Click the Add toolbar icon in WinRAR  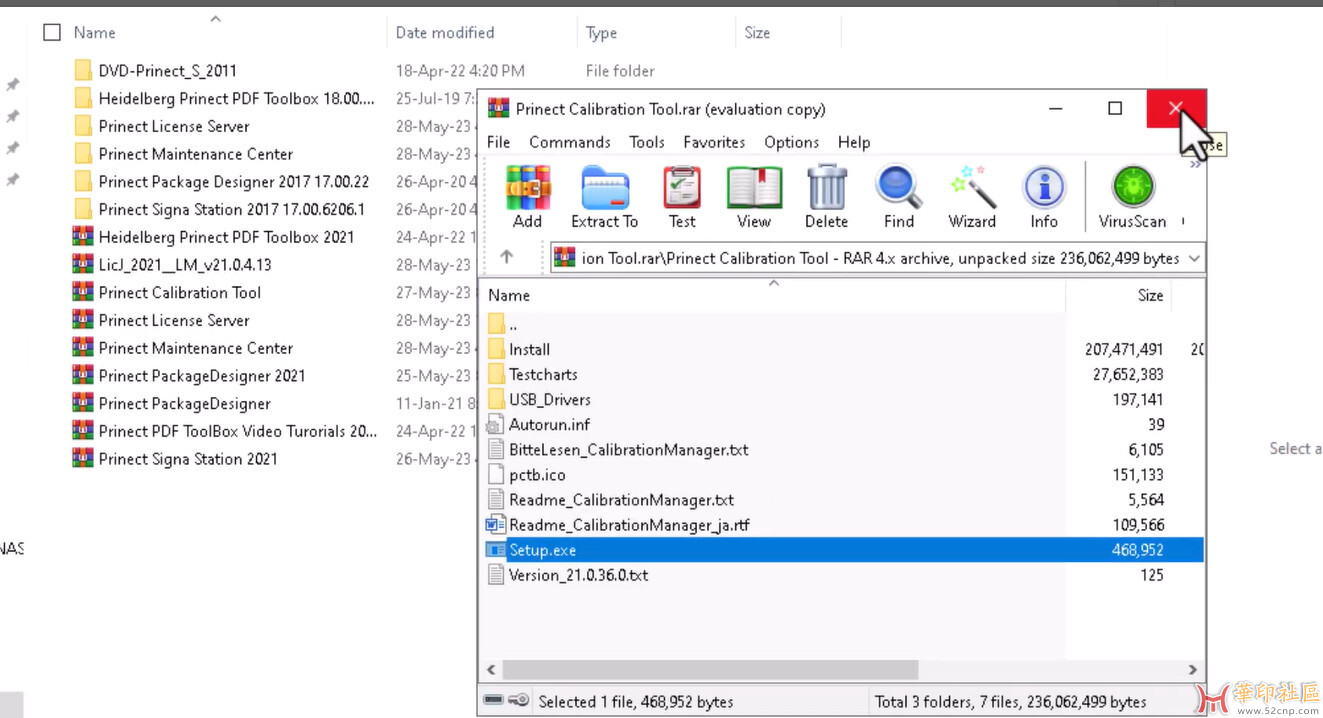(528, 197)
